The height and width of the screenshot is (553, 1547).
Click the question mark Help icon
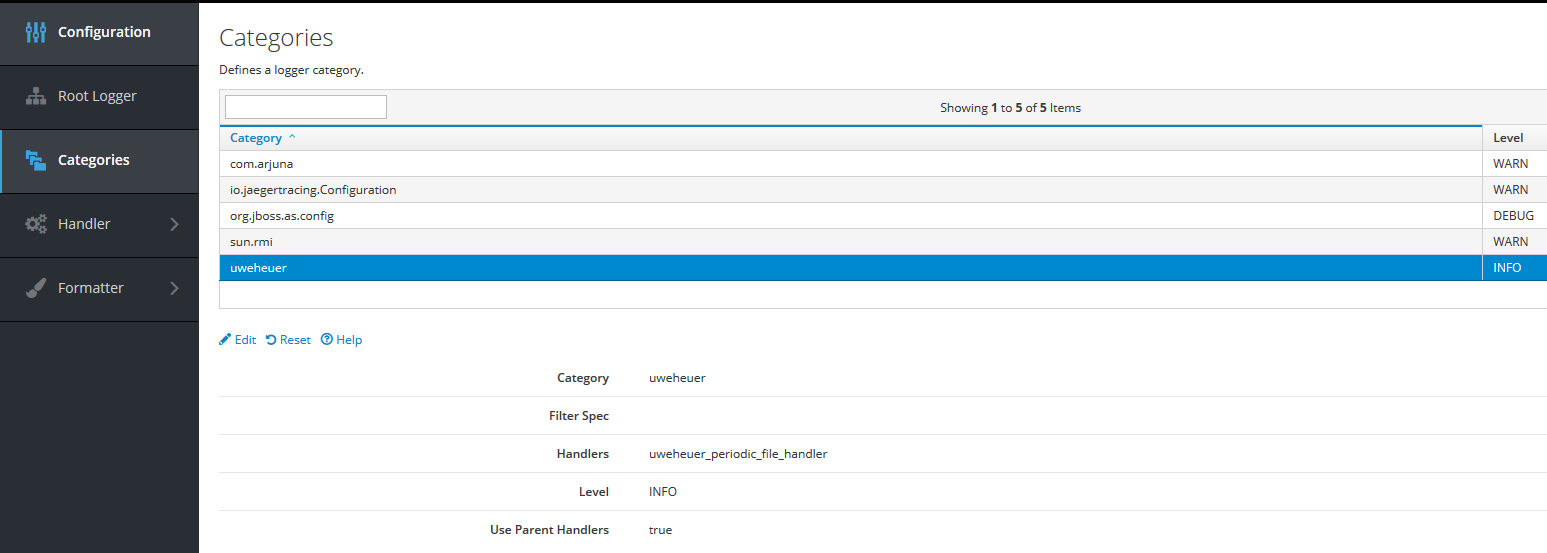(326, 340)
